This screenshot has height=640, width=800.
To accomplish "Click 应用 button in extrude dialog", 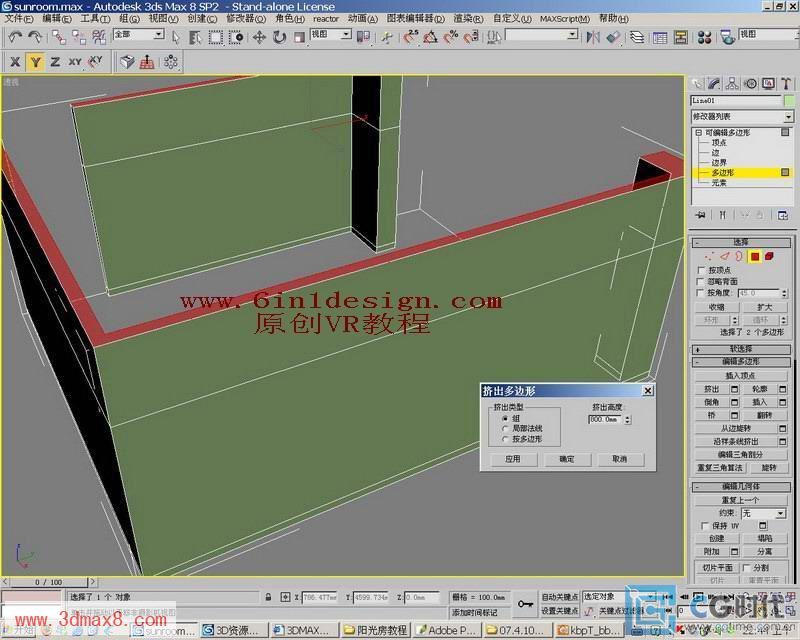I will click(513, 459).
